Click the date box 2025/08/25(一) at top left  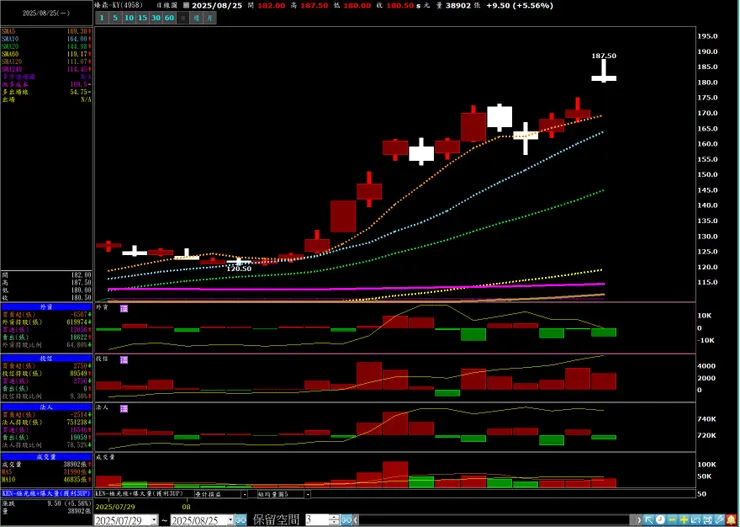click(x=46, y=13)
